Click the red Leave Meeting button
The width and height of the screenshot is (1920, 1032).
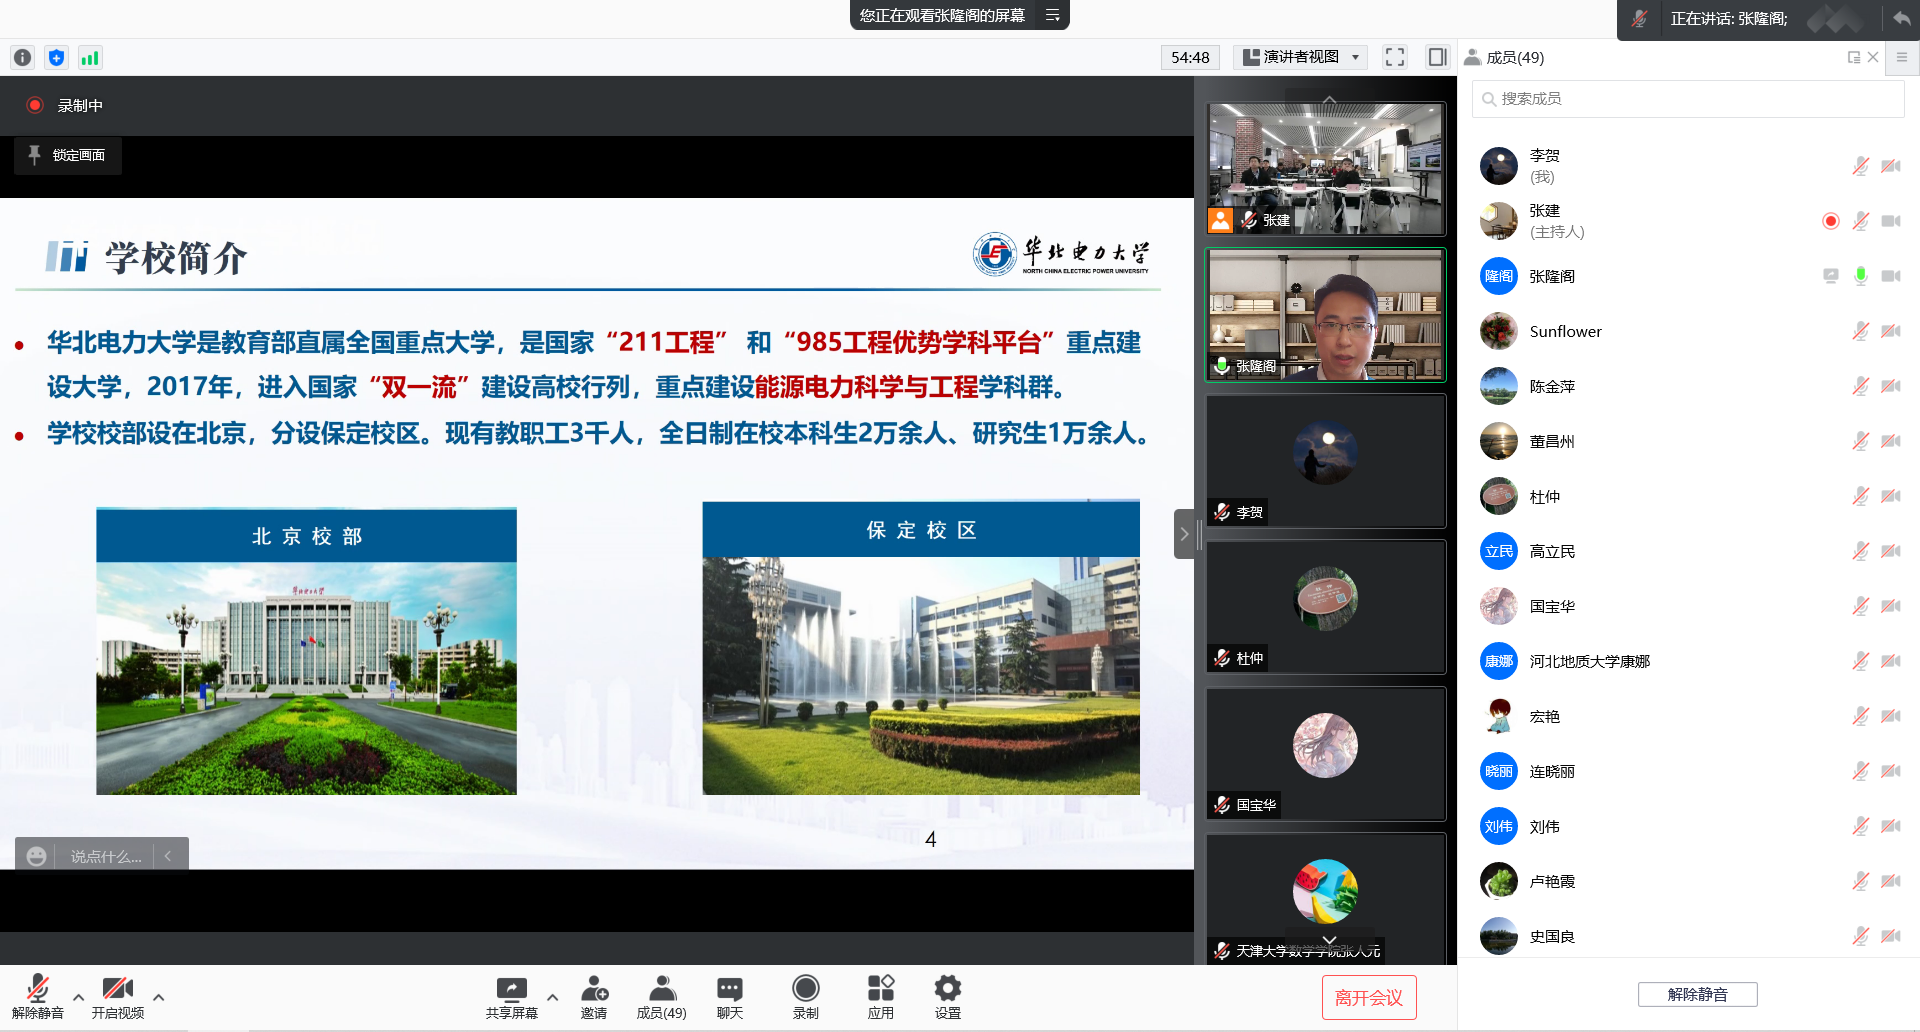[x=1368, y=997]
